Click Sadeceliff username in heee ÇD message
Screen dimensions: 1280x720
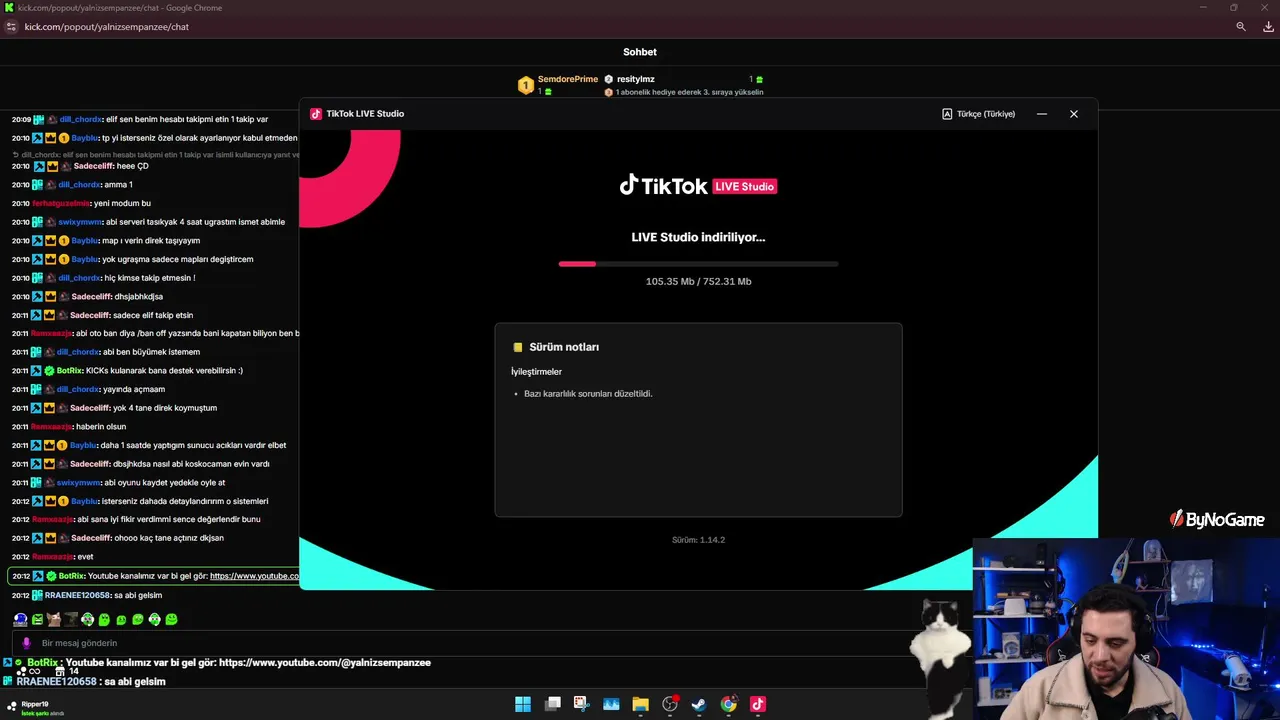pyautogui.click(x=95, y=166)
